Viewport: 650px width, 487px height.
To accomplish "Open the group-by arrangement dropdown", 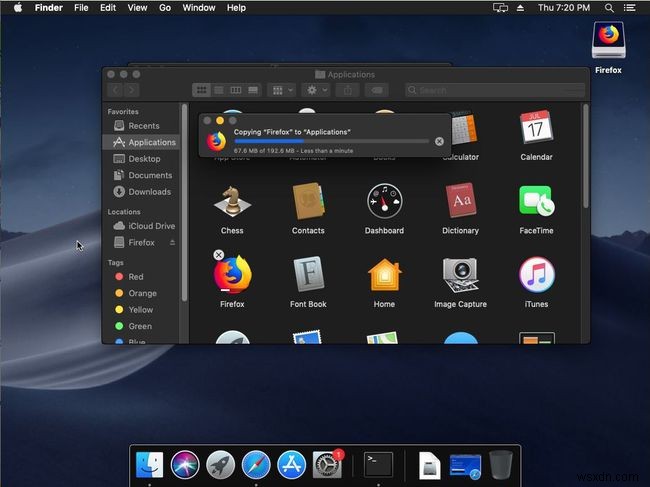I will (x=282, y=90).
